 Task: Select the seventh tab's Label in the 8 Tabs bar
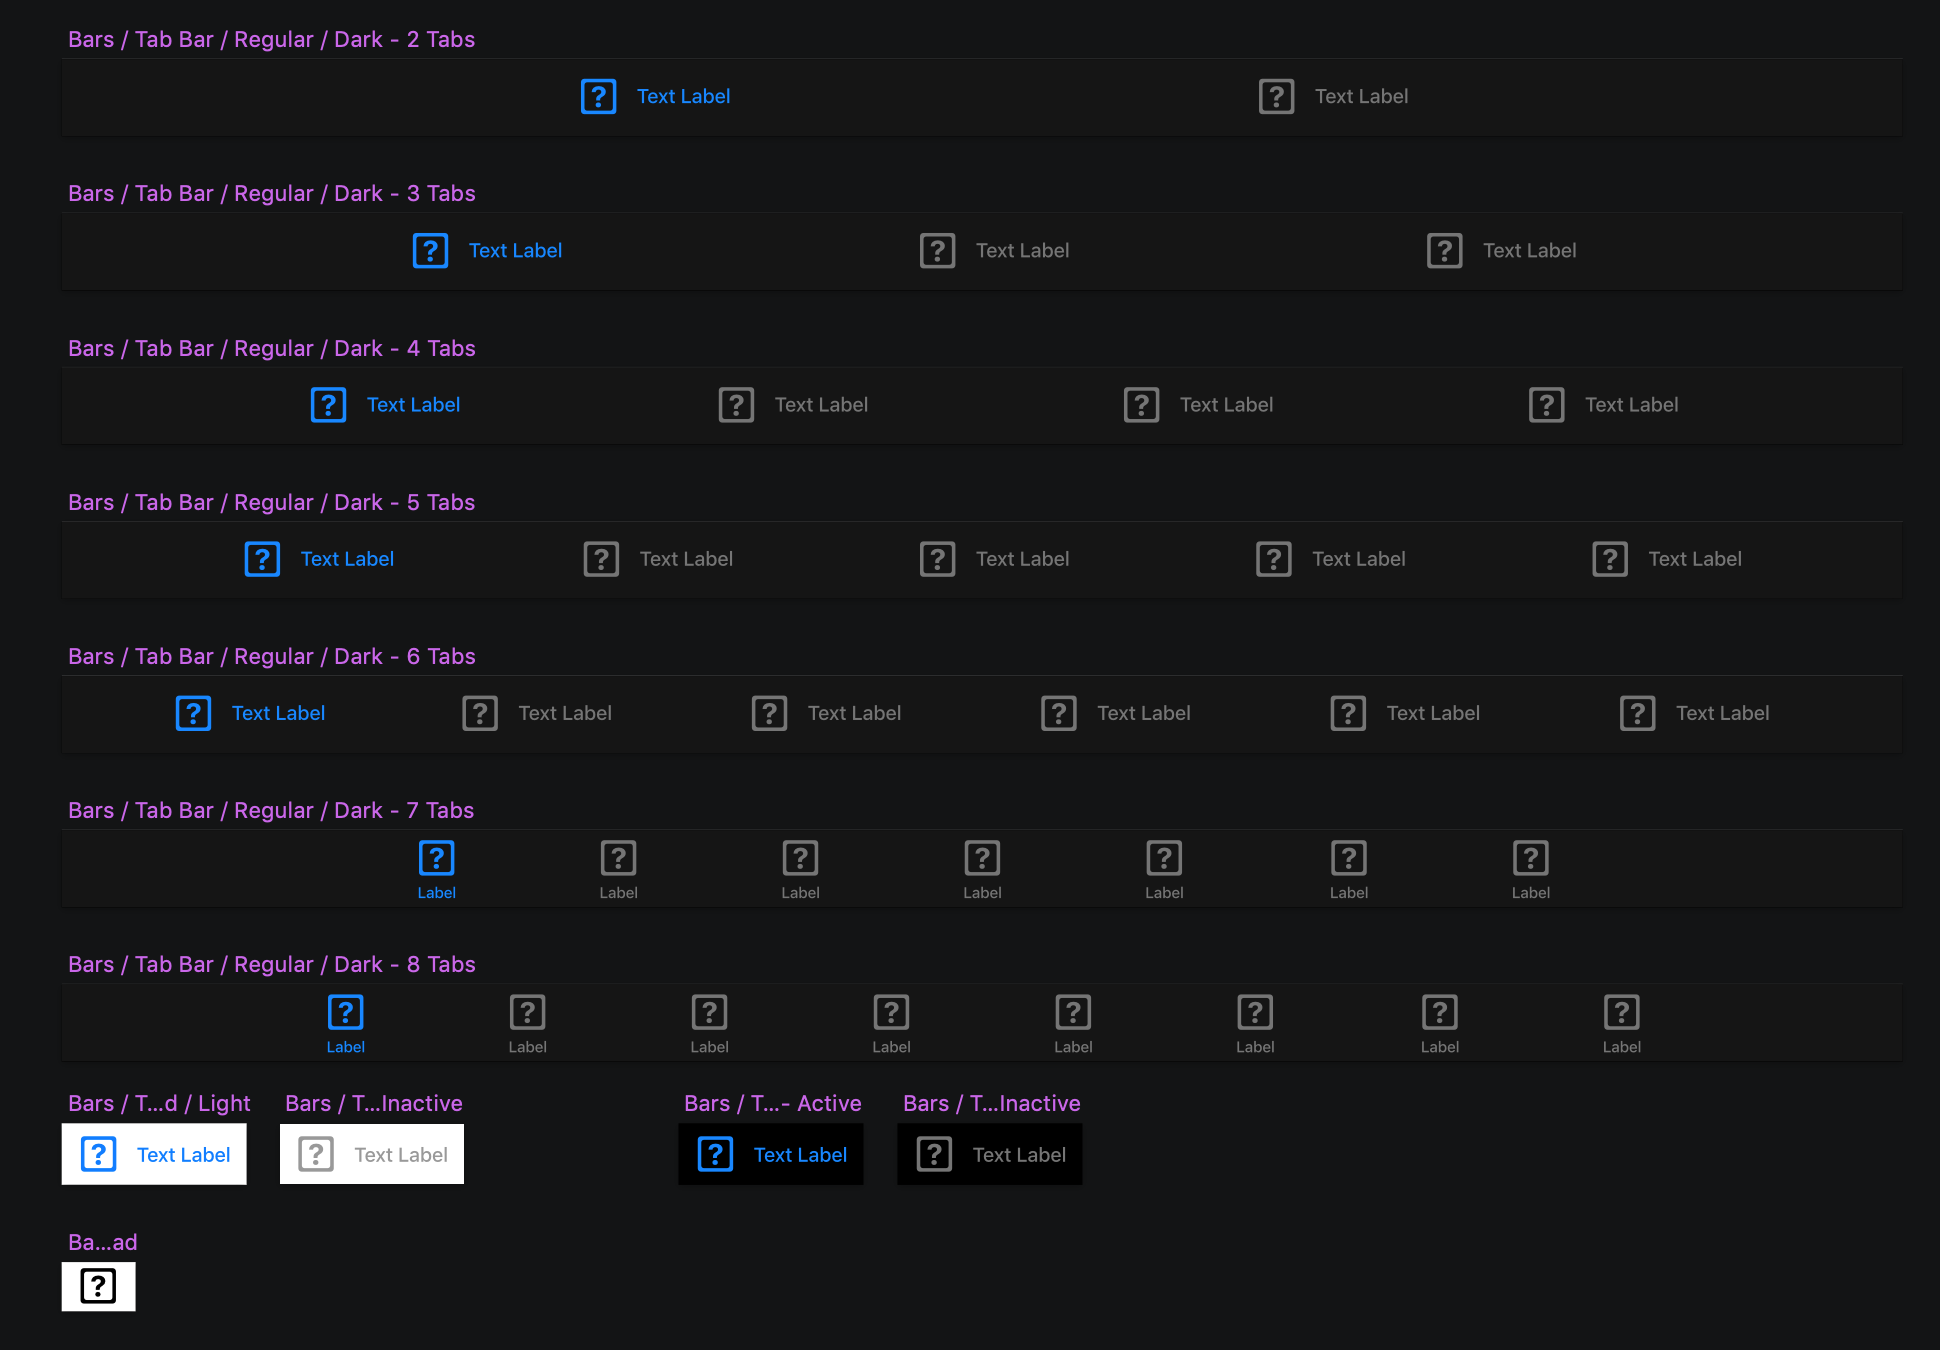coord(1440,1047)
